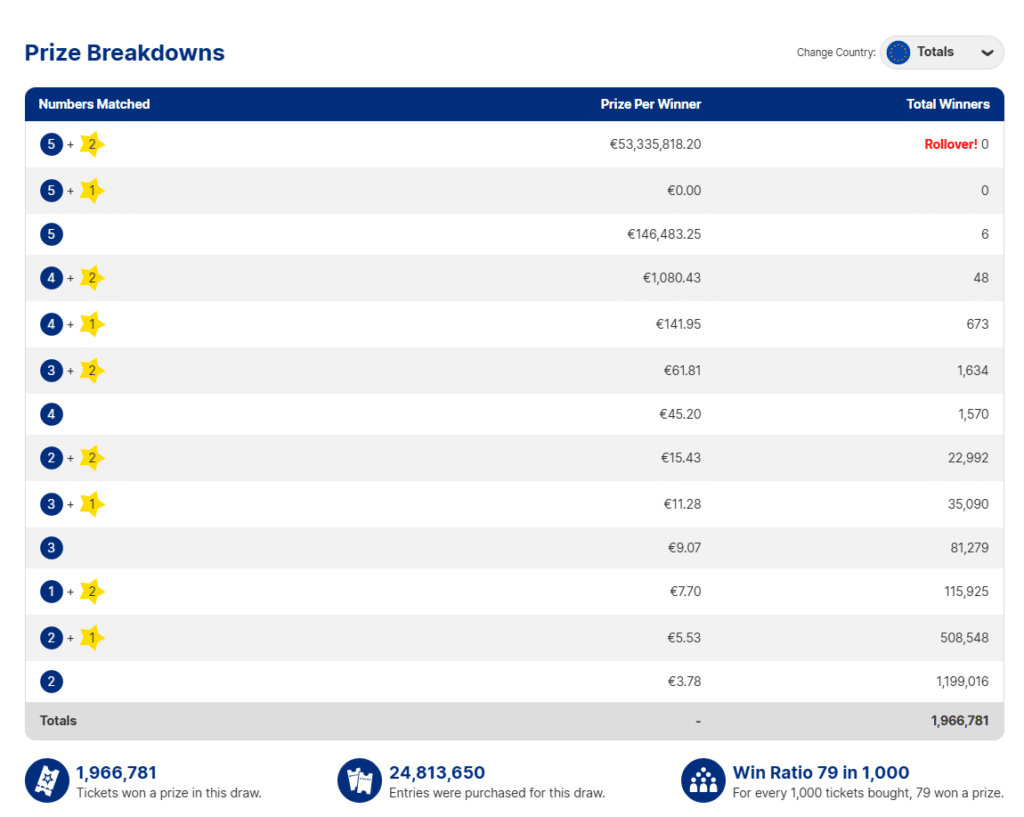
Task: Click the lone 3 ball in €9.07 row
Action: (52, 548)
